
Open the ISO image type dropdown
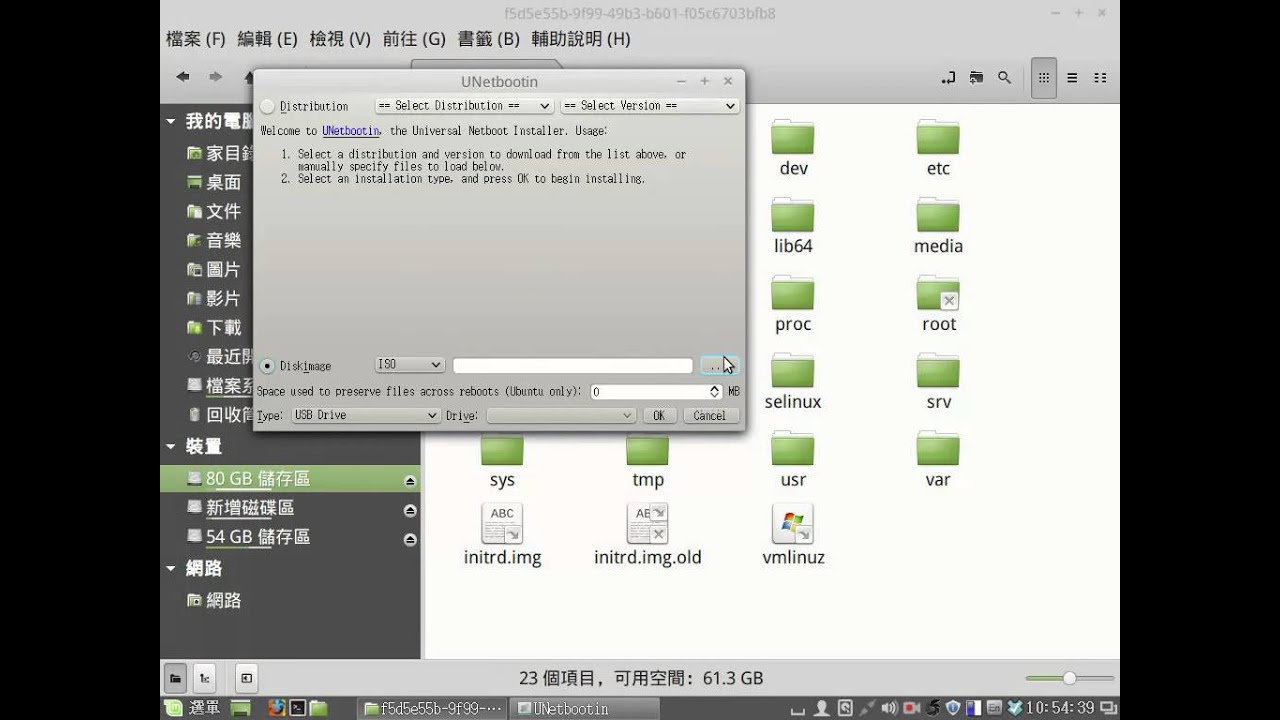pos(409,365)
